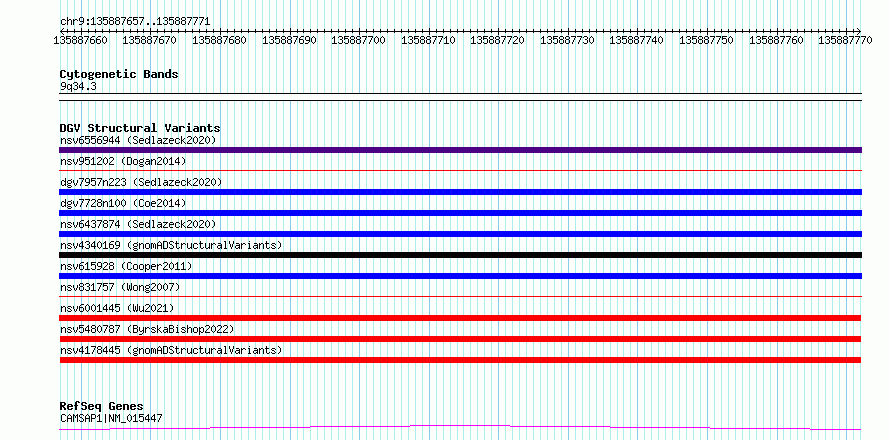Click the black nsv4340169 variant bar
This screenshot has width=890, height=440.
[x=460, y=255]
